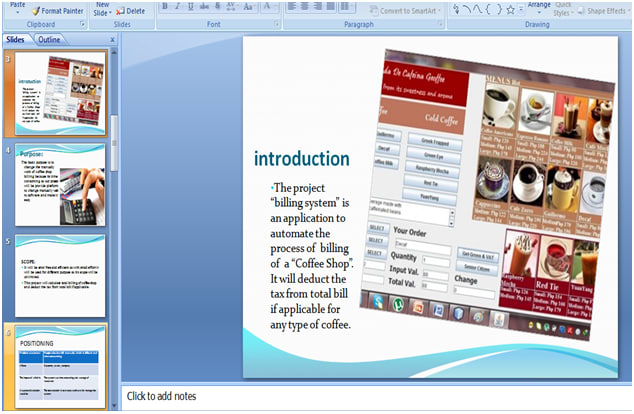Open Font dialog launcher
This screenshot has width=634, height=414.
click(277, 24)
